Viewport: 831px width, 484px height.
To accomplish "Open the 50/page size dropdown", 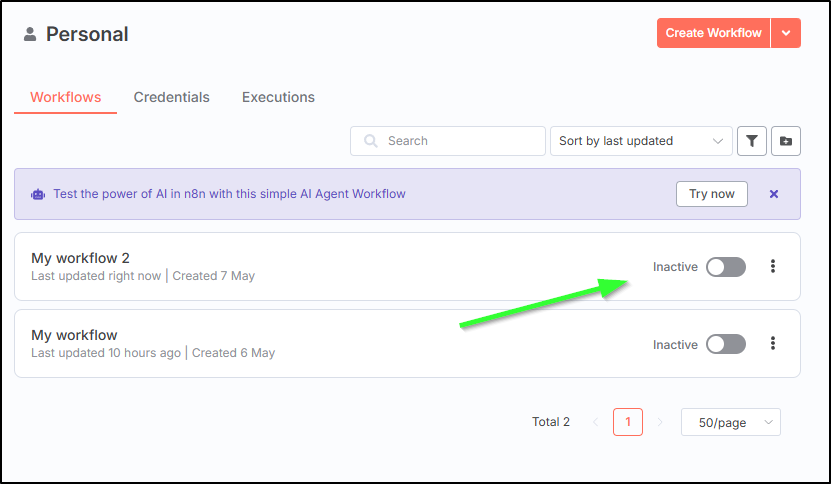I will tap(731, 422).
